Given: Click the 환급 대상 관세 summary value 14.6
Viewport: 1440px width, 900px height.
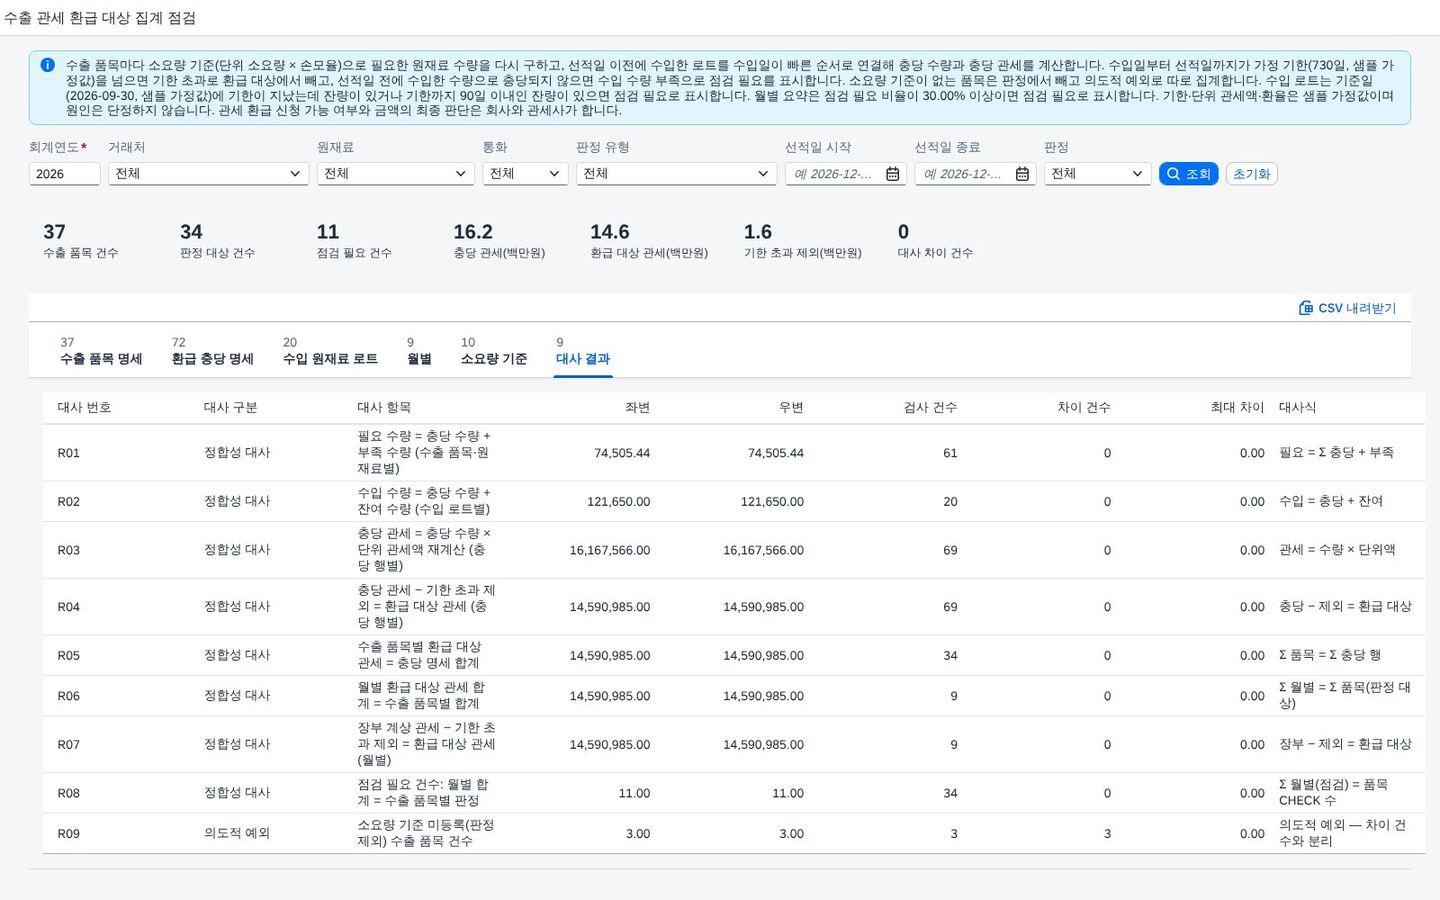Looking at the screenshot, I should click(609, 232).
